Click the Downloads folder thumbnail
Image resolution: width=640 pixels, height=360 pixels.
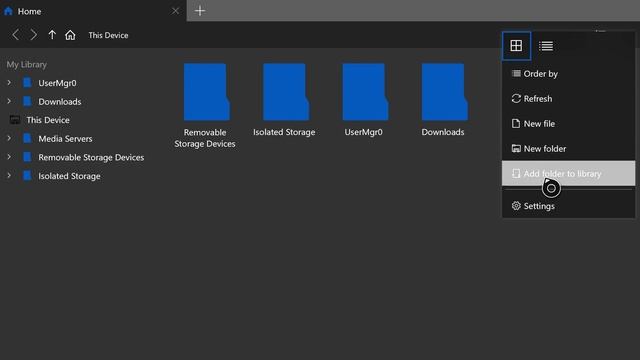click(444, 92)
